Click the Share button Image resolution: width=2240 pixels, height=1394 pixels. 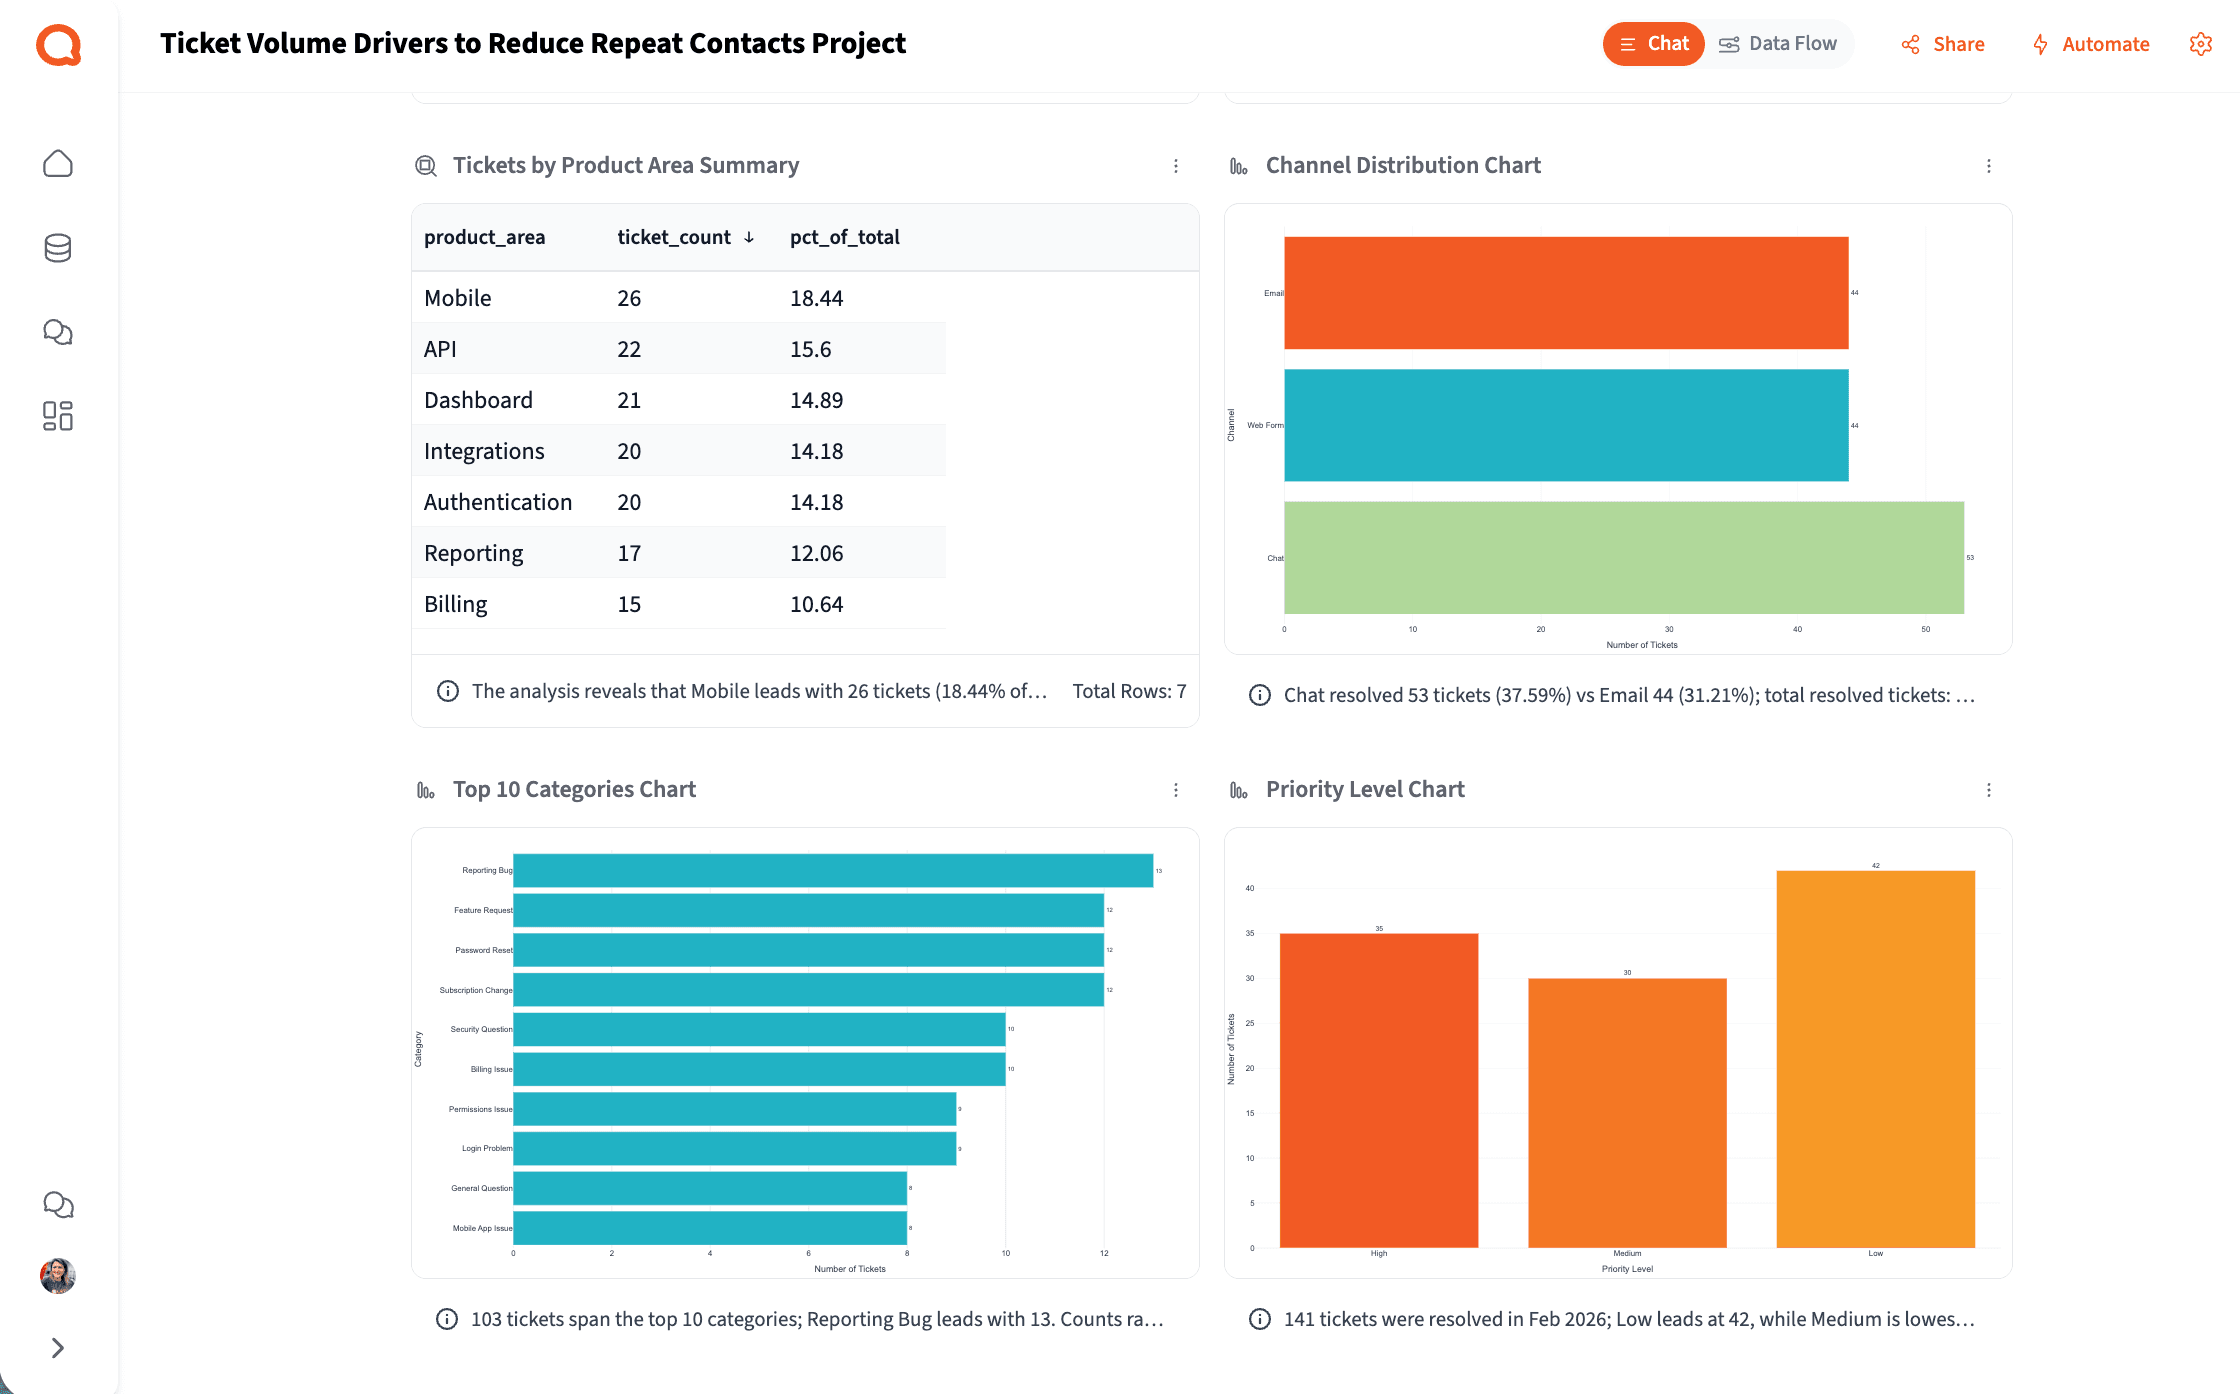tap(1941, 44)
